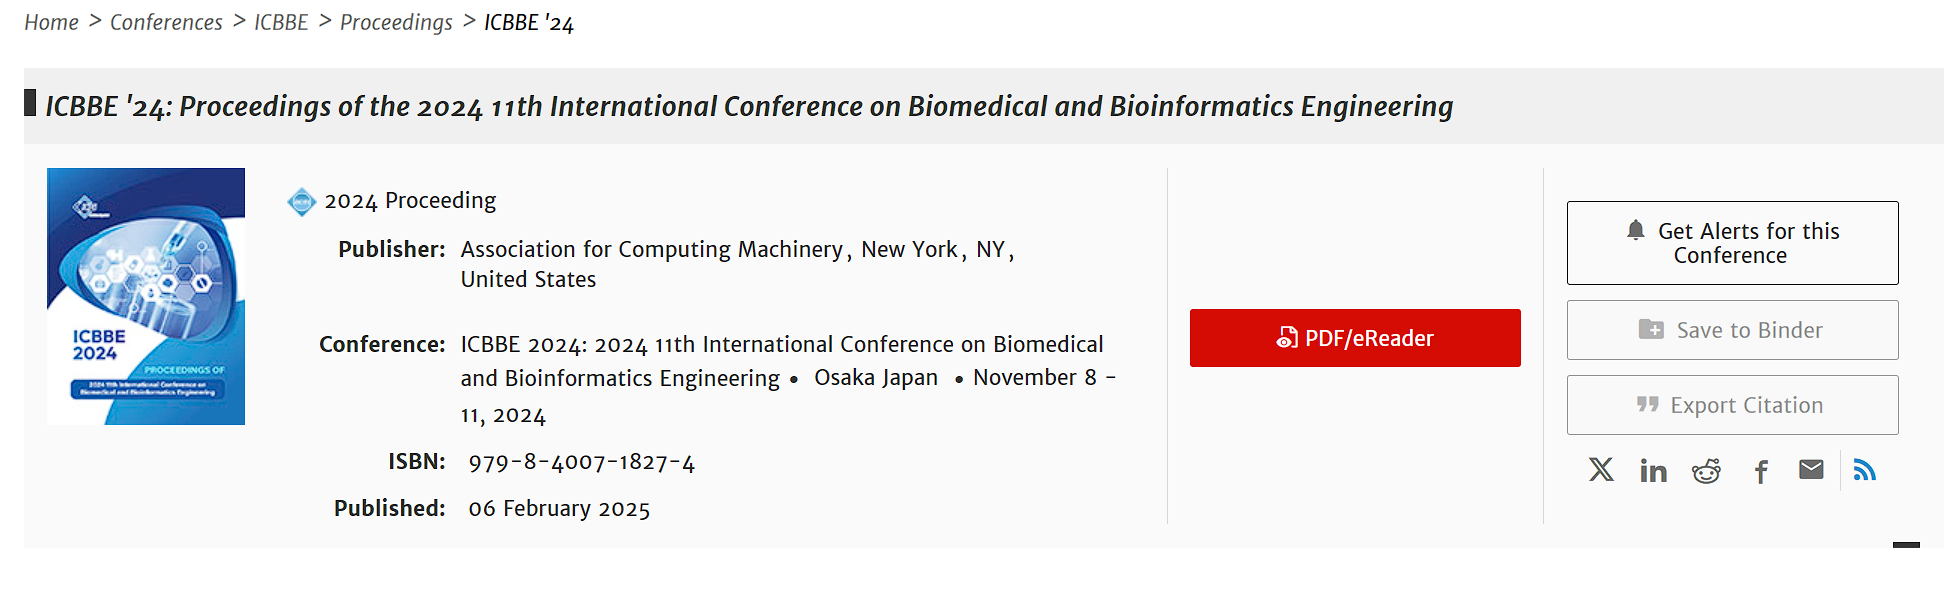The image size is (1956, 594).
Task: Save proceedings to Binder
Action: pos(1731,330)
